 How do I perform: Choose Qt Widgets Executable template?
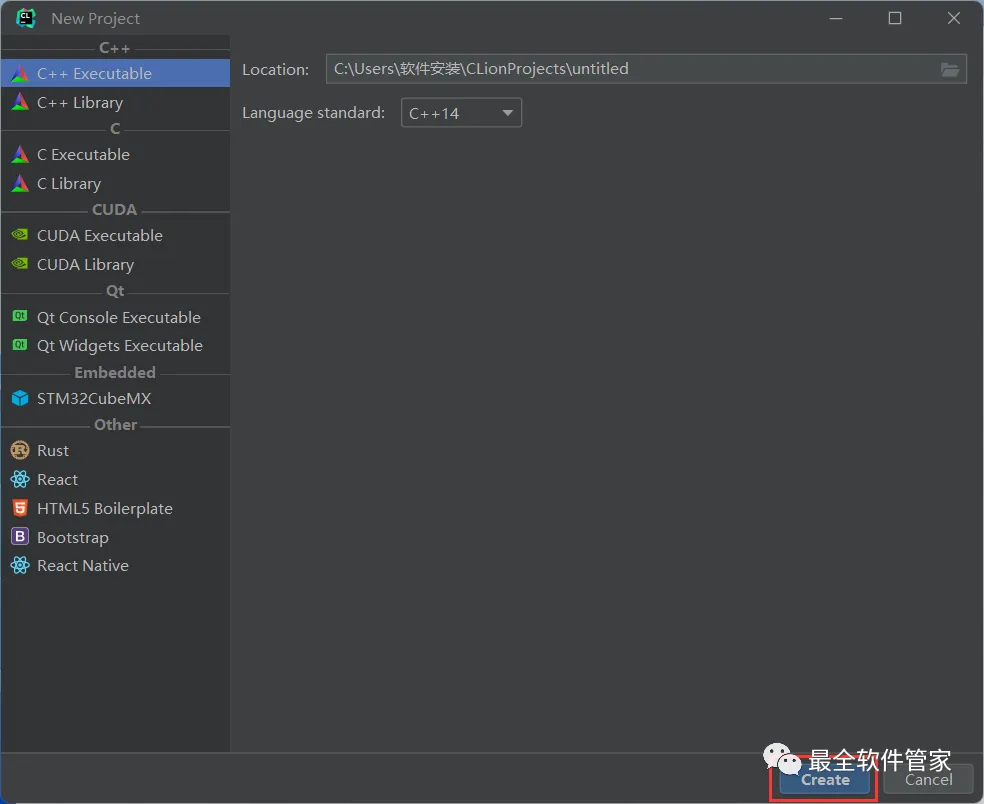[115, 345]
